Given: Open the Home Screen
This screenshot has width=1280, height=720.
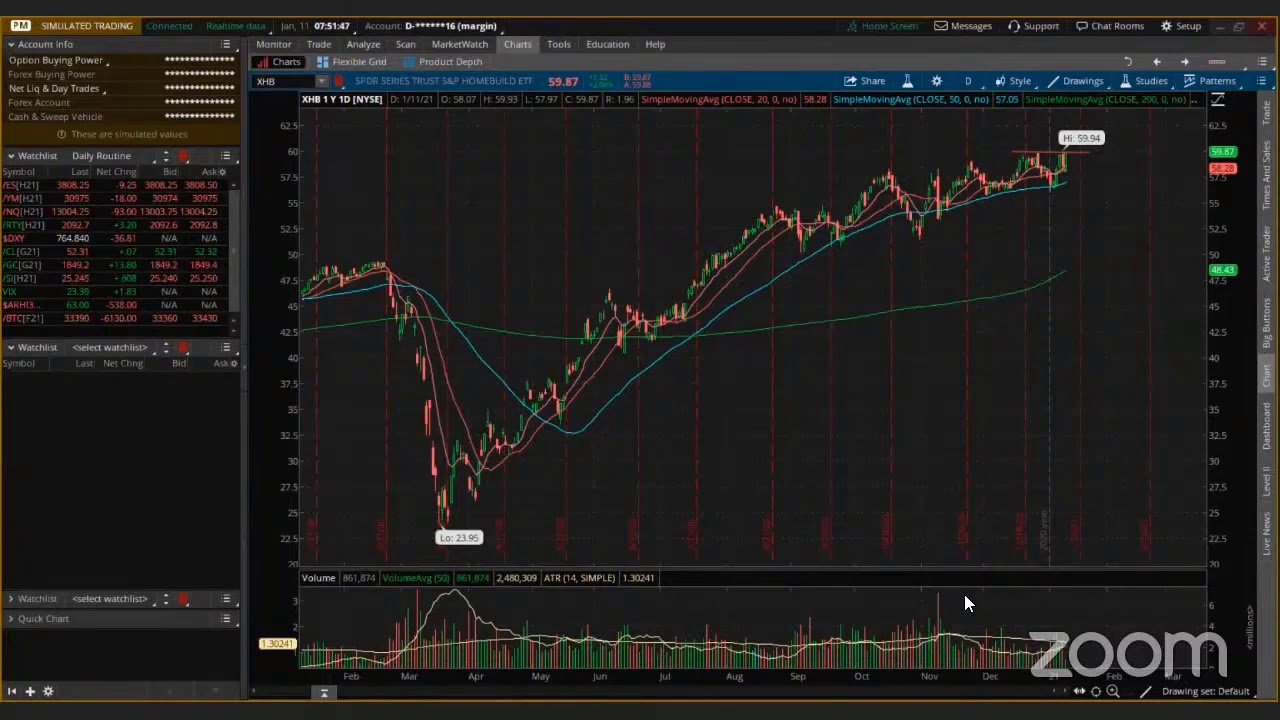Looking at the screenshot, I should click(881, 26).
